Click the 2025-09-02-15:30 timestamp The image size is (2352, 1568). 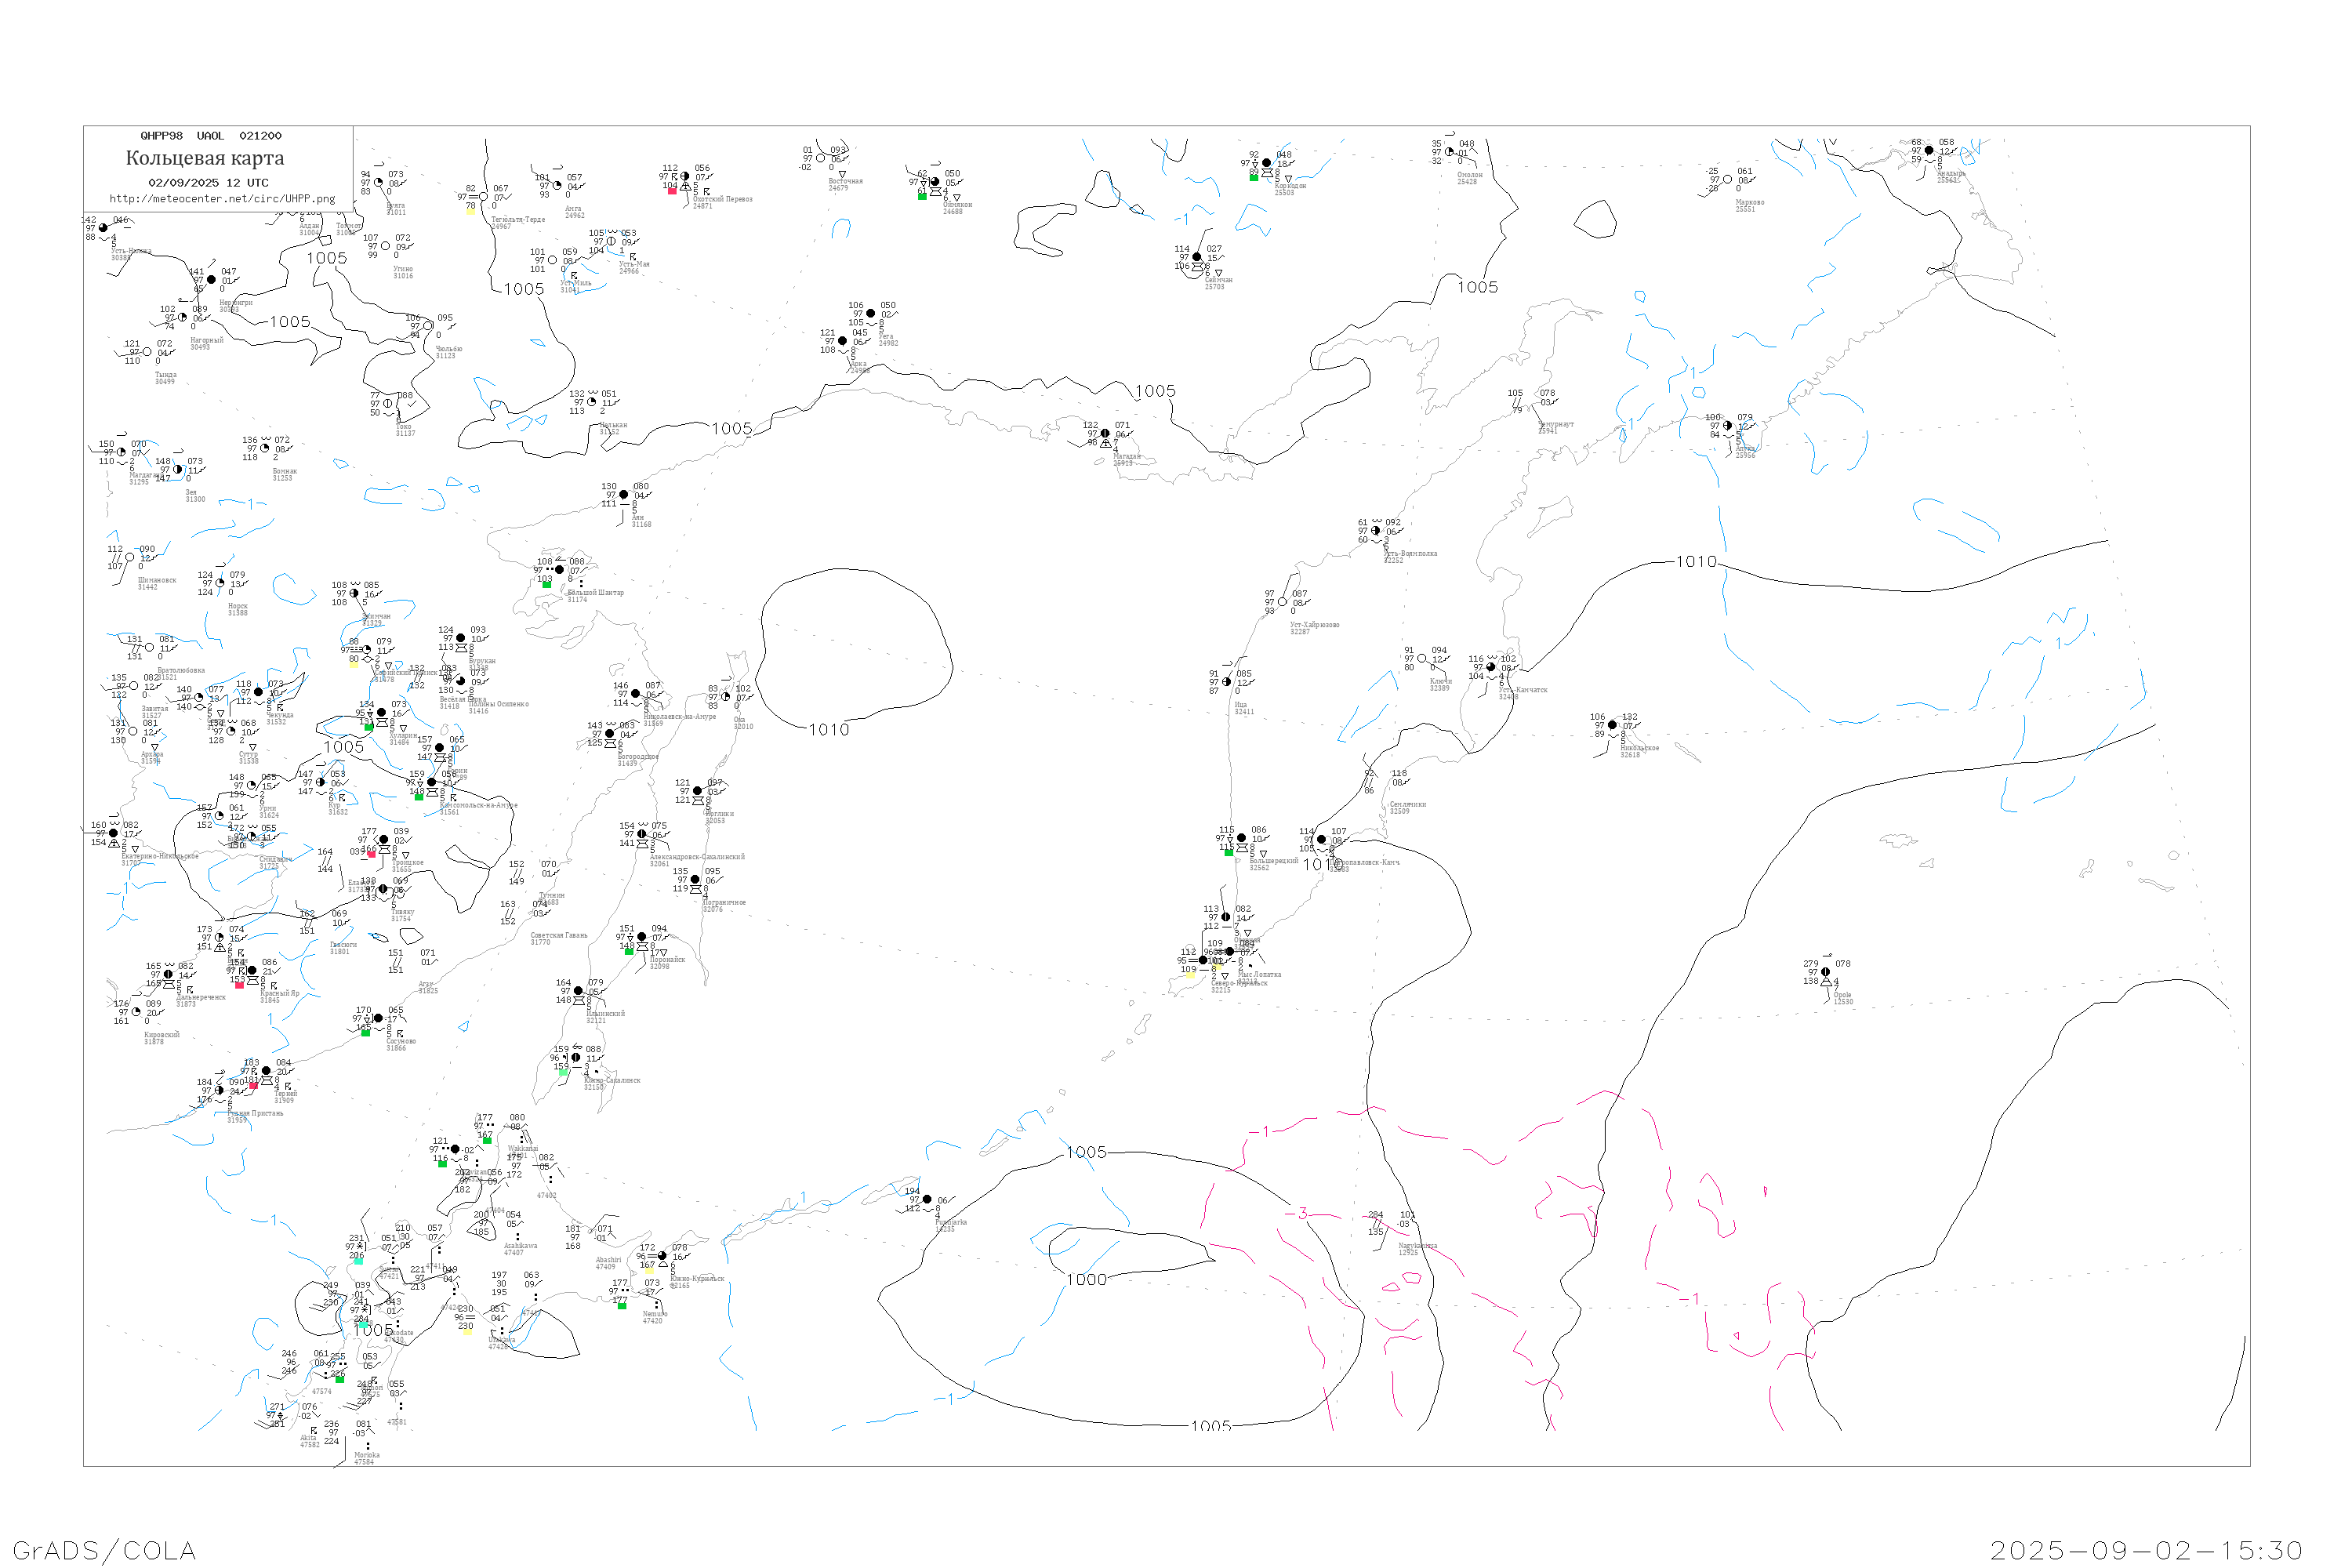2146,1550
